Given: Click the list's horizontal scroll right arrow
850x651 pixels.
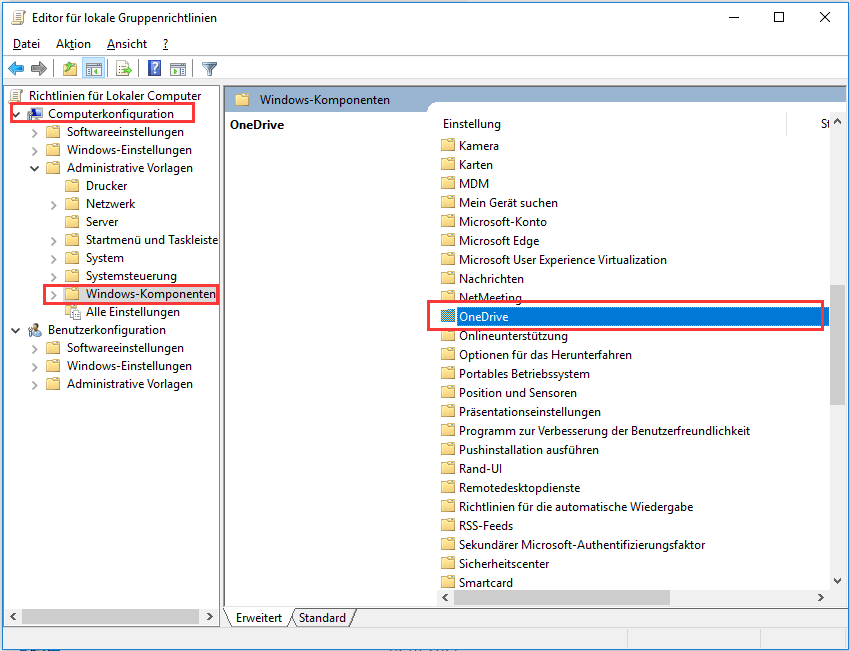Looking at the screenshot, I should [x=820, y=597].
